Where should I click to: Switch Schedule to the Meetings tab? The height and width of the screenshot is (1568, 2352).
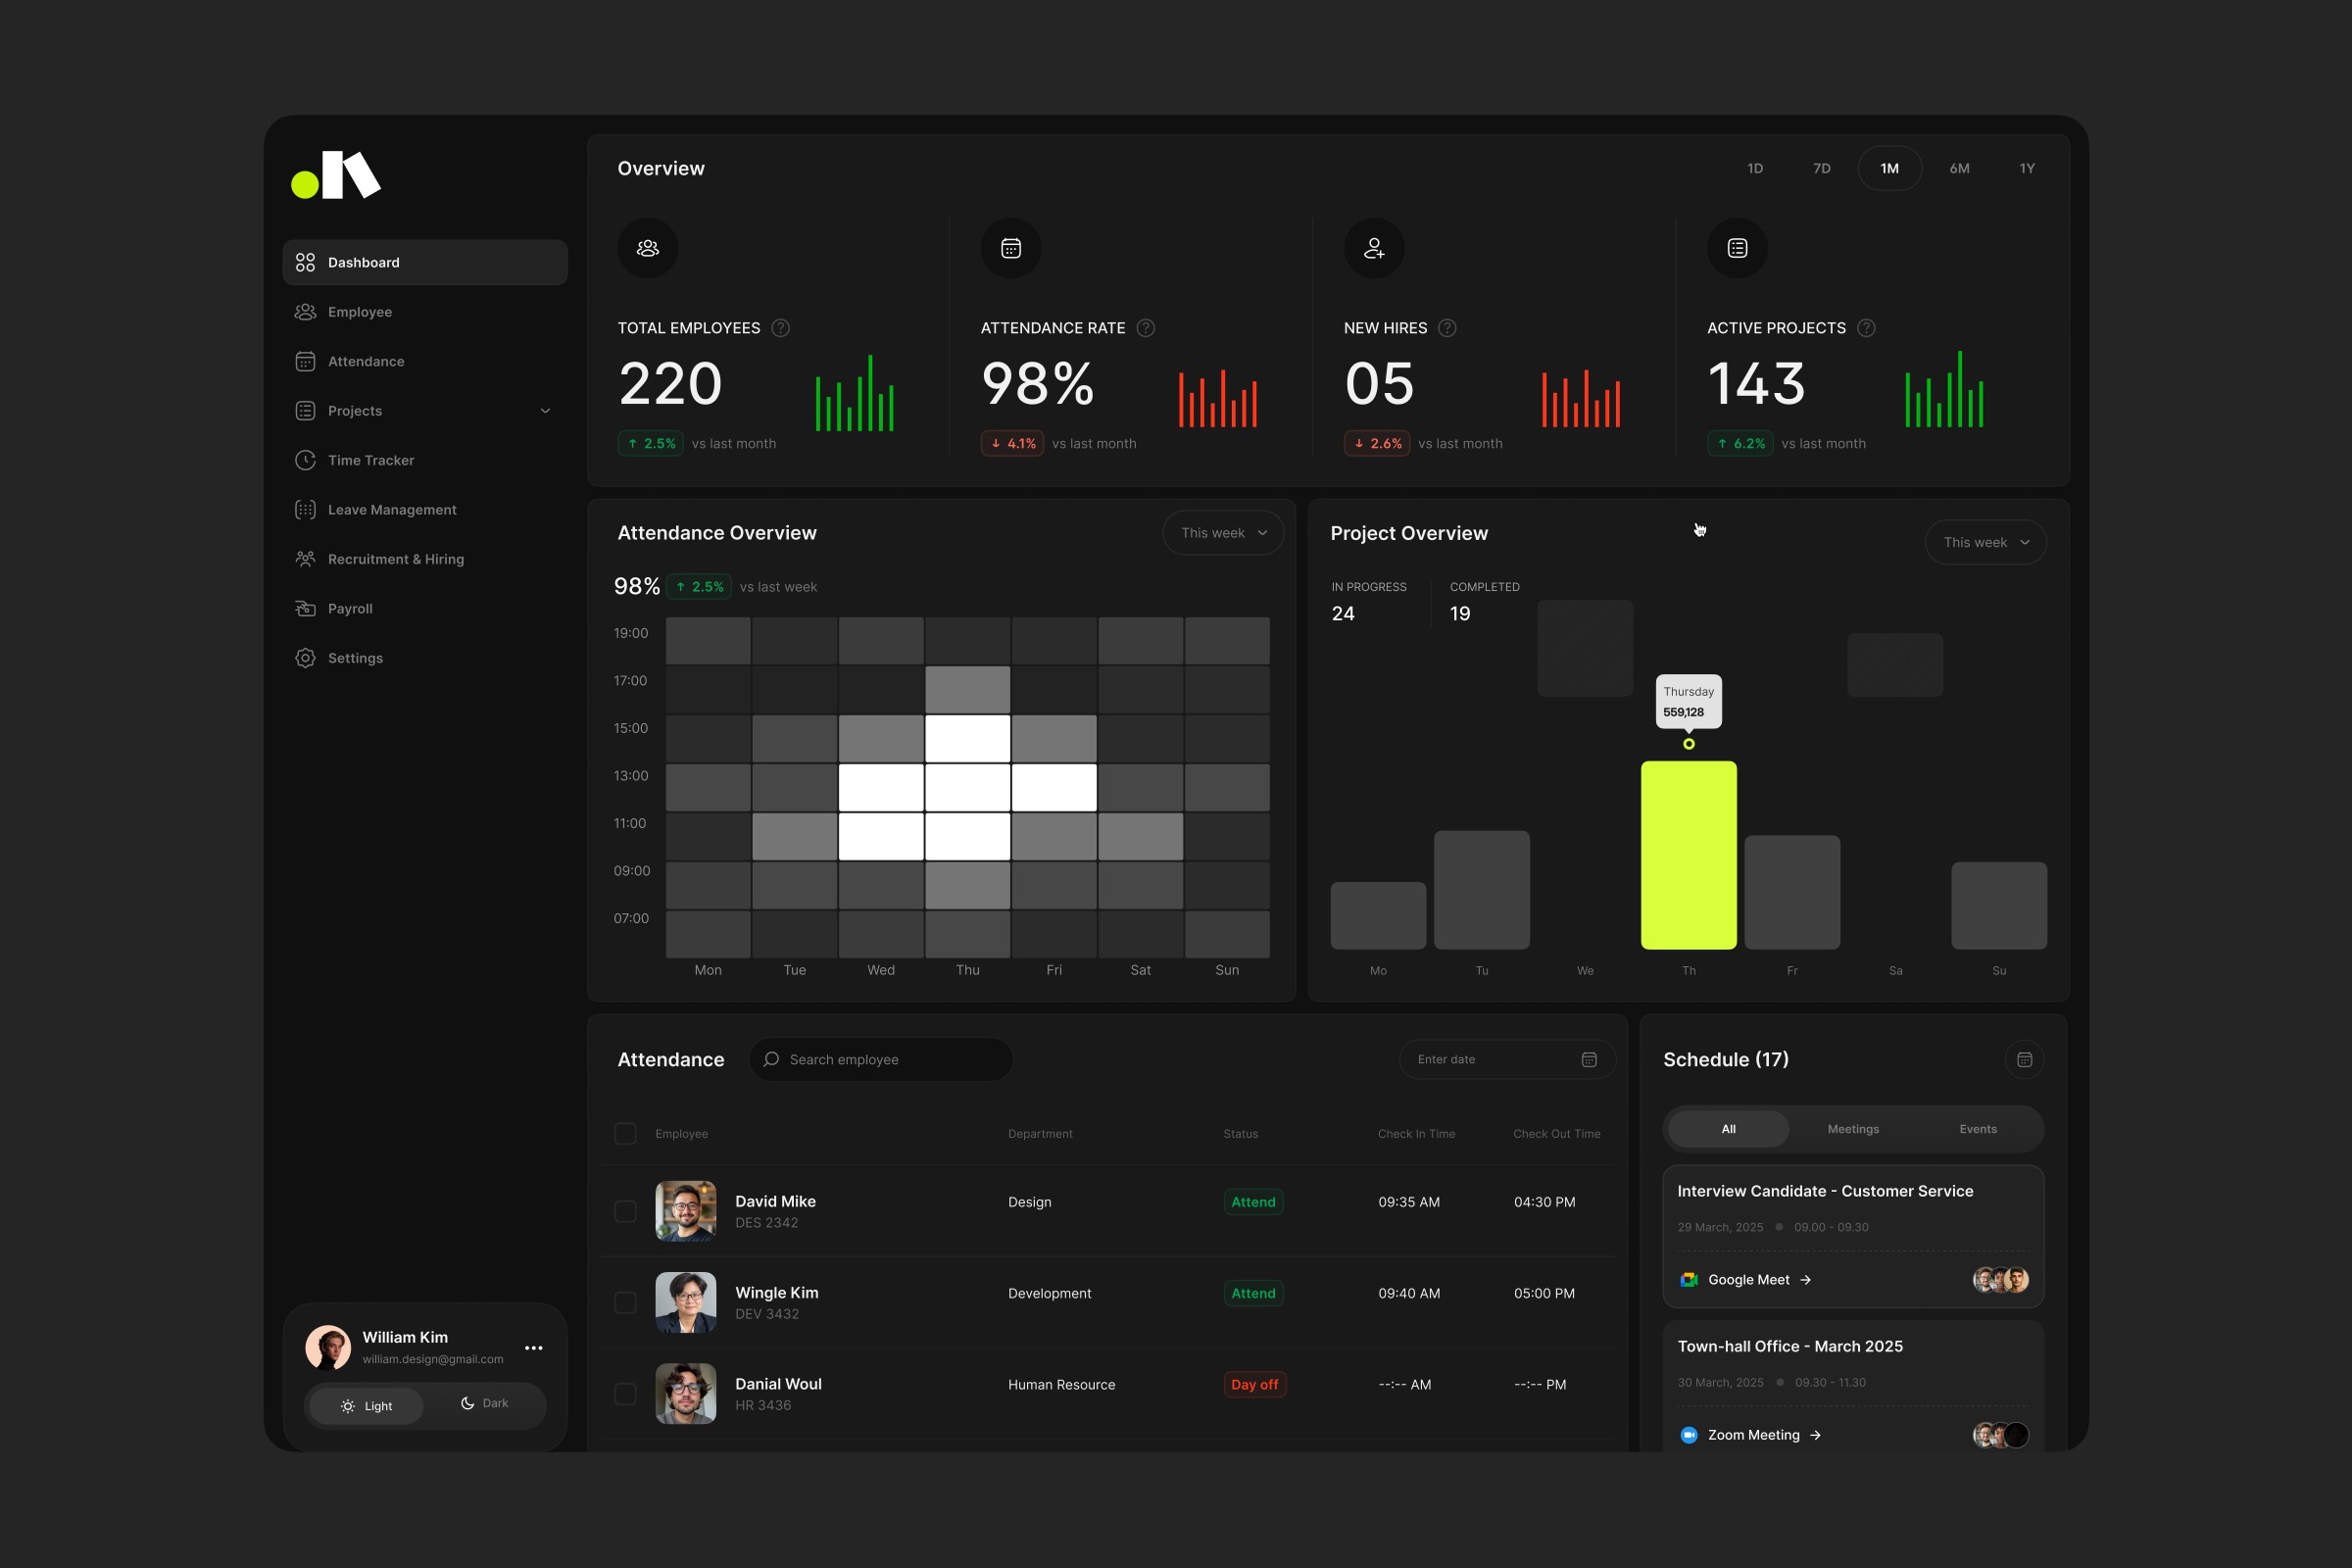pos(1852,1129)
